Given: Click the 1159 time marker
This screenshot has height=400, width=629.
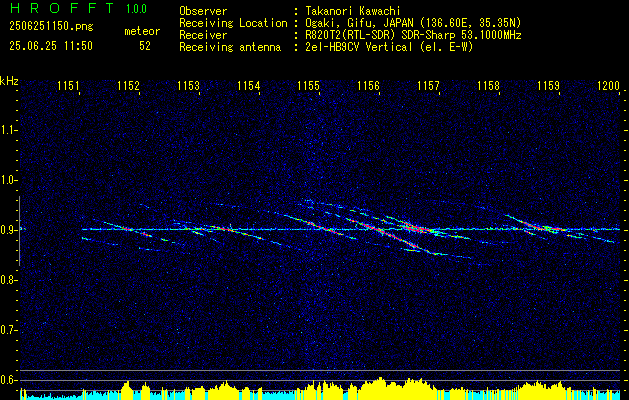Looking at the screenshot, I should coord(548,86).
